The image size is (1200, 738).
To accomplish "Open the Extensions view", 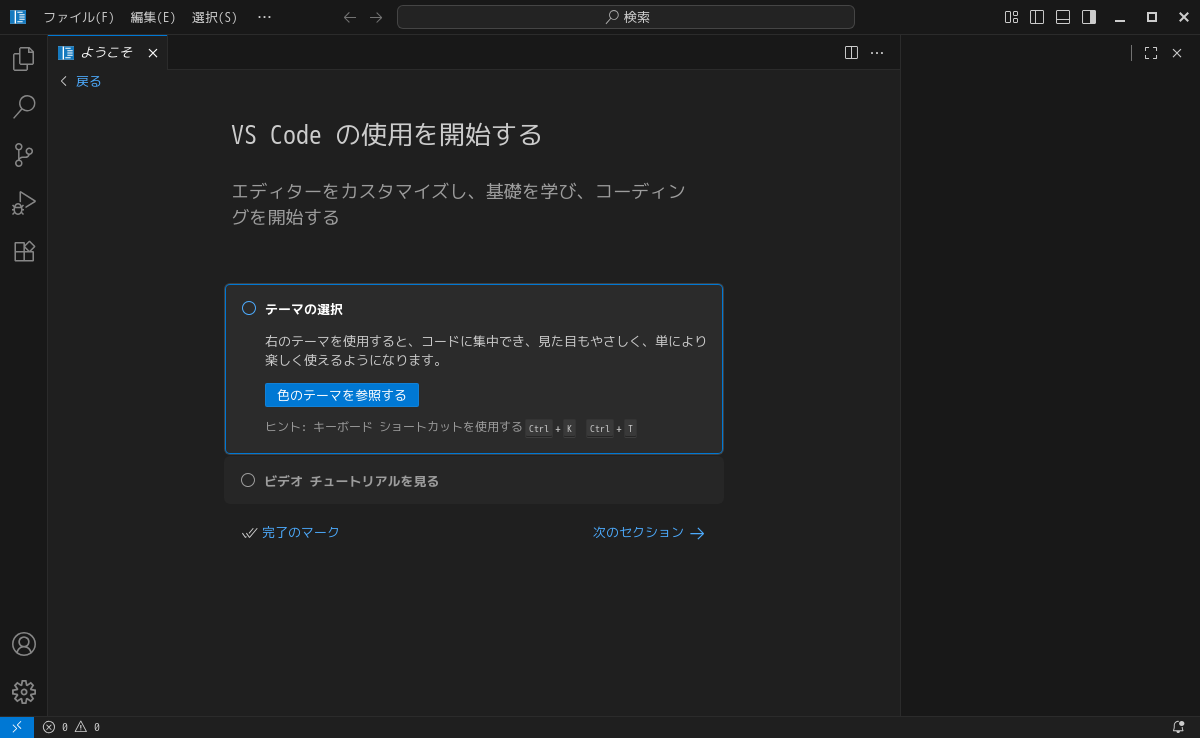I will pyautogui.click(x=24, y=251).
